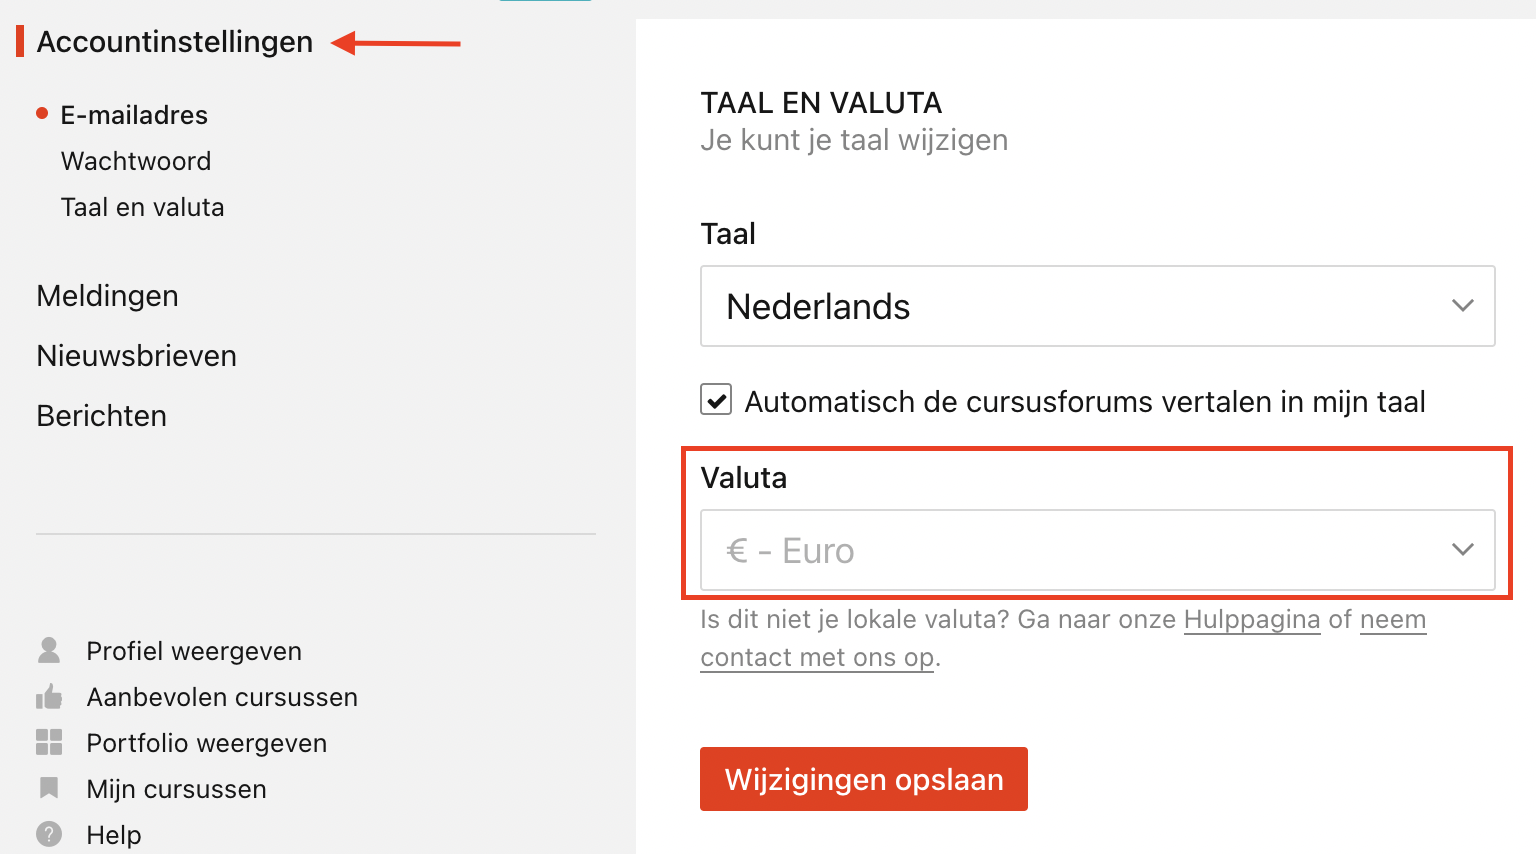The height and width of the screenshot is (854, 1536).
Task: Open Aanbevolen cursussen link
Action: (x=222, y=697)
